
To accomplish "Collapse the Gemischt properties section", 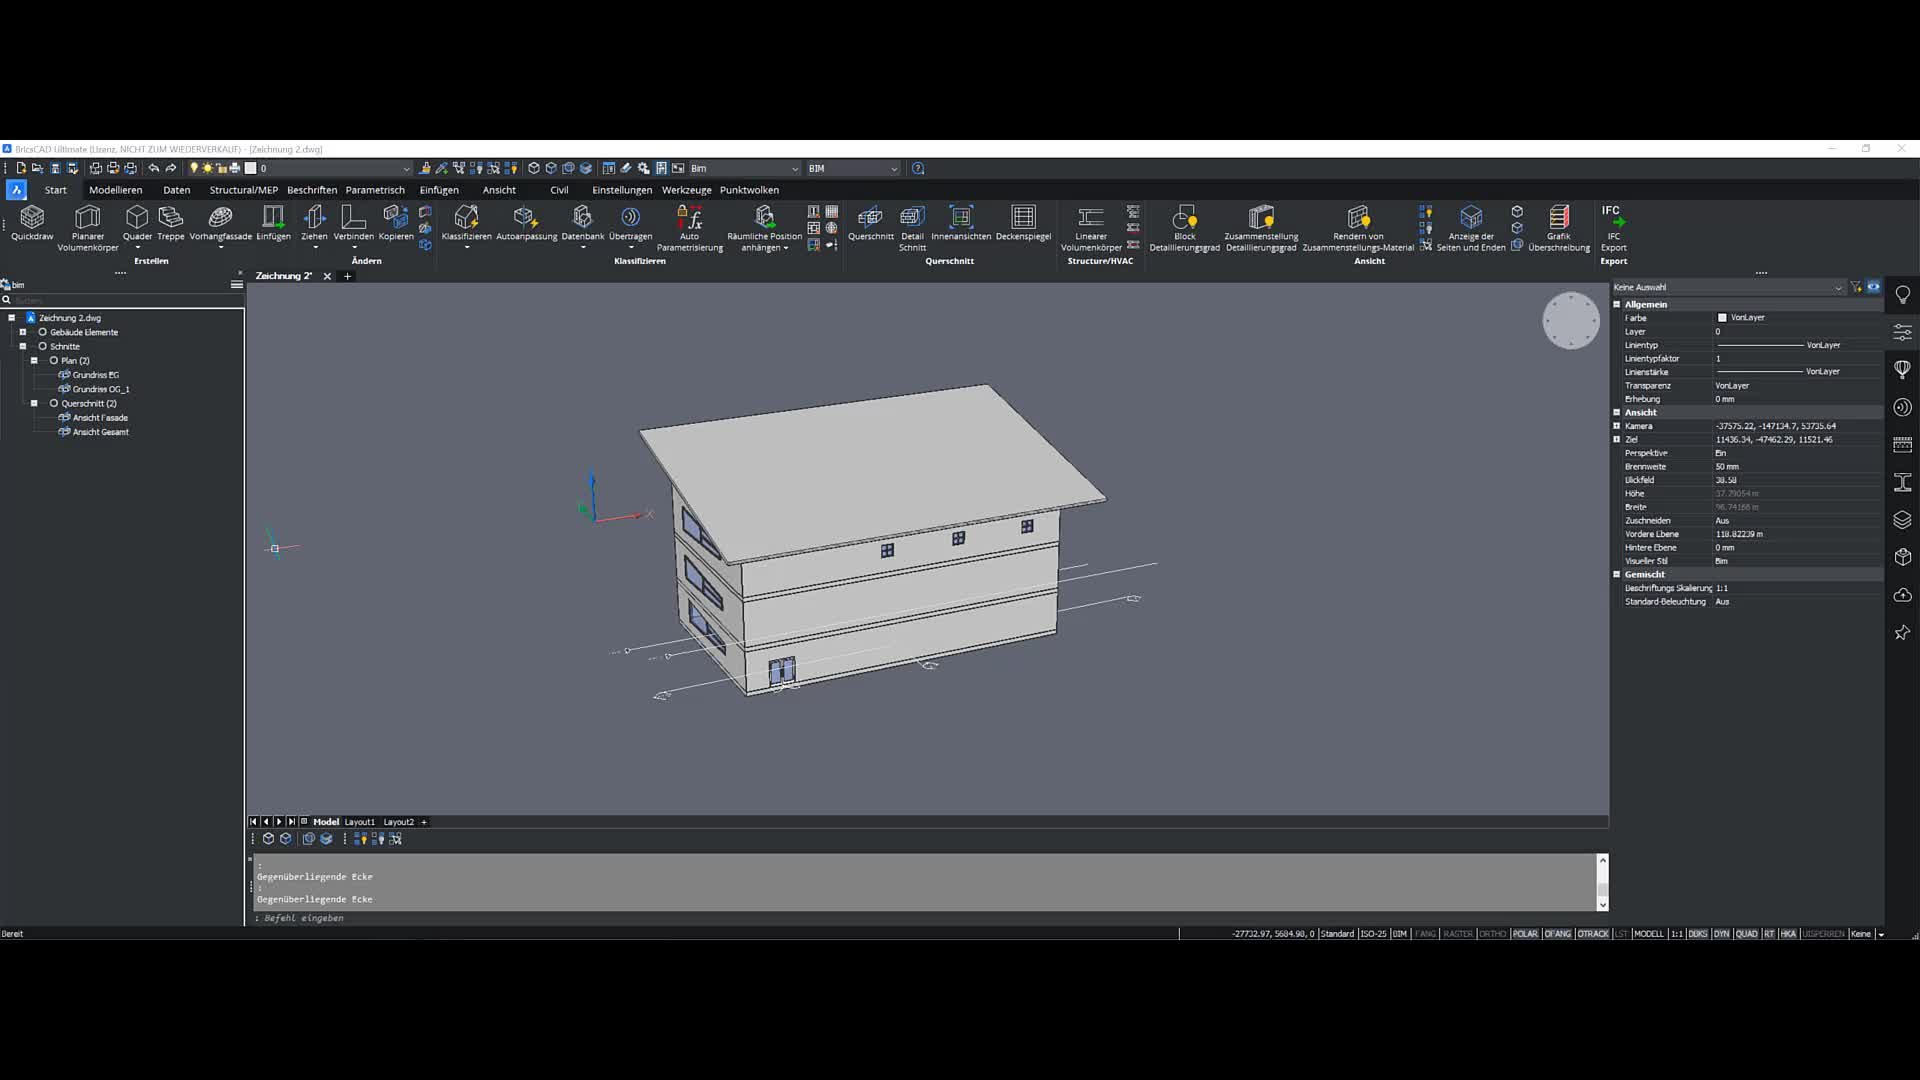I will coord(1616,574).
